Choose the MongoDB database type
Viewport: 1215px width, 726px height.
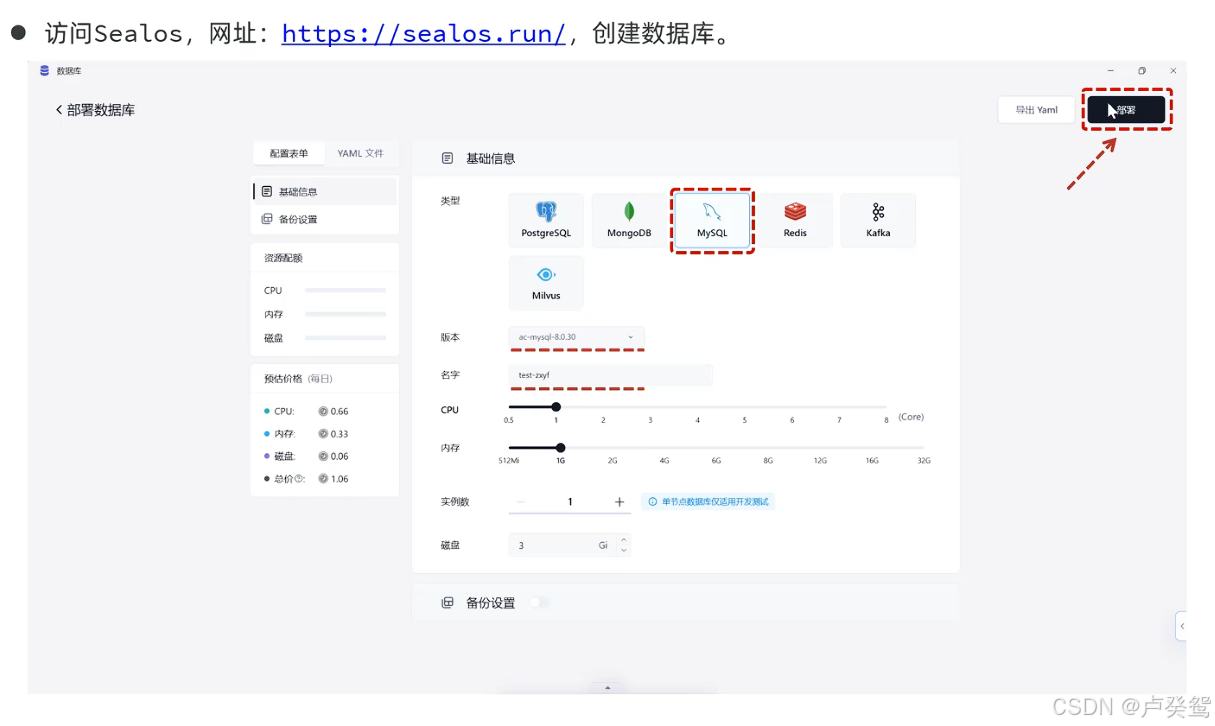pyautogui.click(x=629, y=220)
